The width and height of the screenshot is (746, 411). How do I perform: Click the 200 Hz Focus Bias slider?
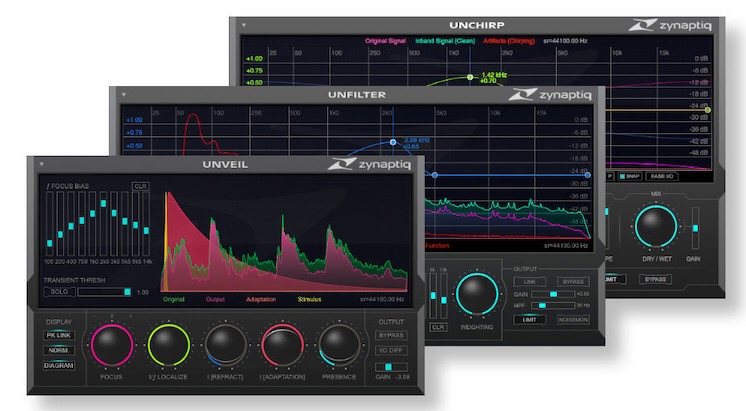(x=60, y=224)
